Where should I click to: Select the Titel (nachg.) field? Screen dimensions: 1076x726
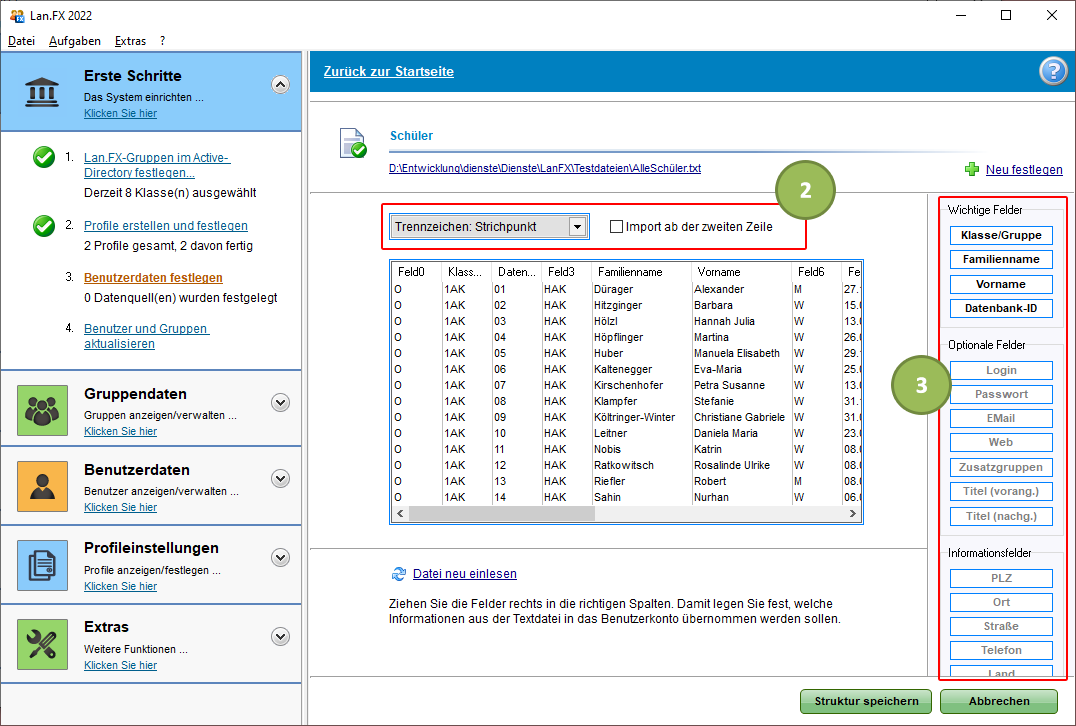[1001, 516]
